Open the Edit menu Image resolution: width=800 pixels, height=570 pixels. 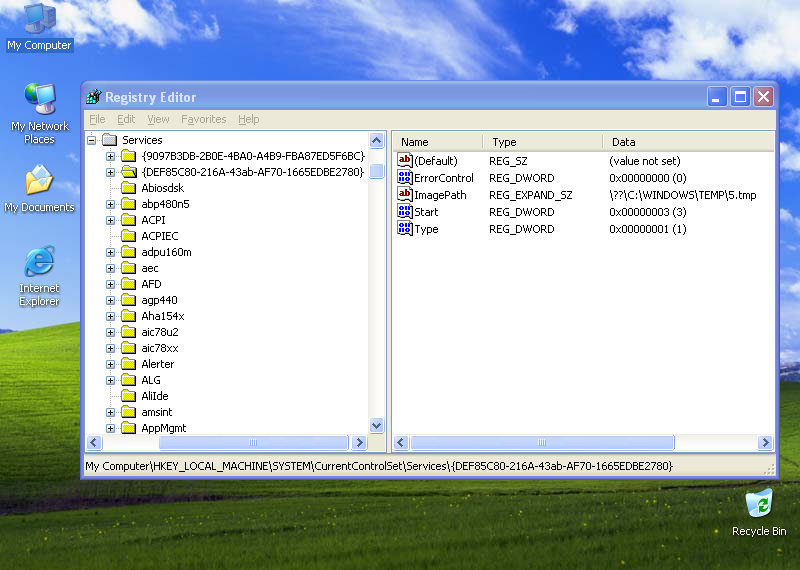coord(126,119)
